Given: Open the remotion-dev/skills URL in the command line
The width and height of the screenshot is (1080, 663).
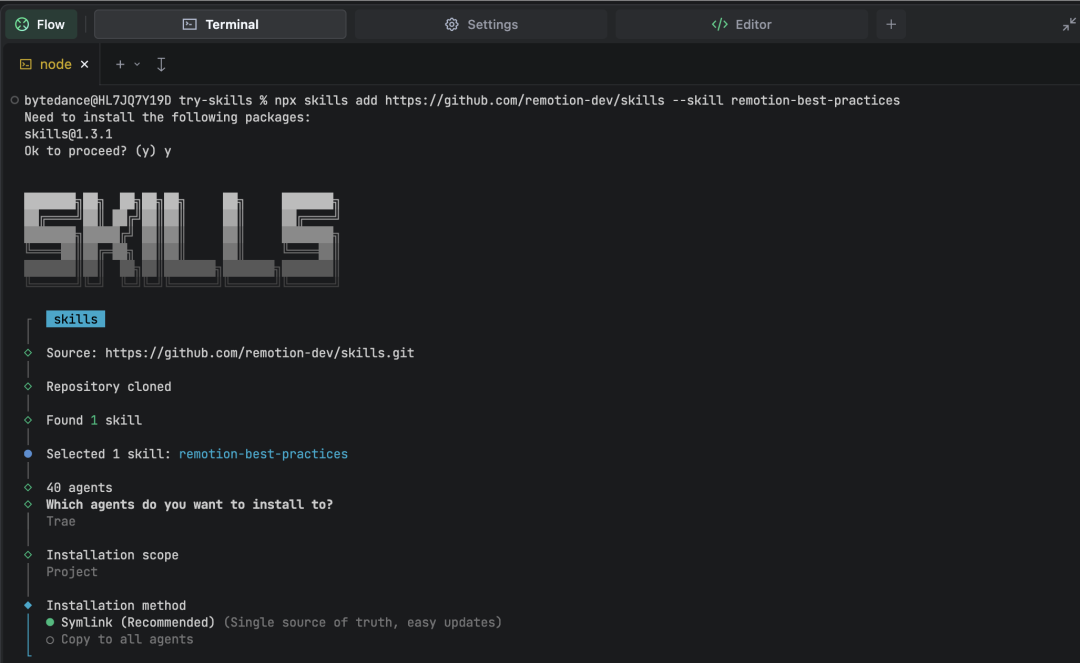Looking at the screenshot, I should coord(525,101).
